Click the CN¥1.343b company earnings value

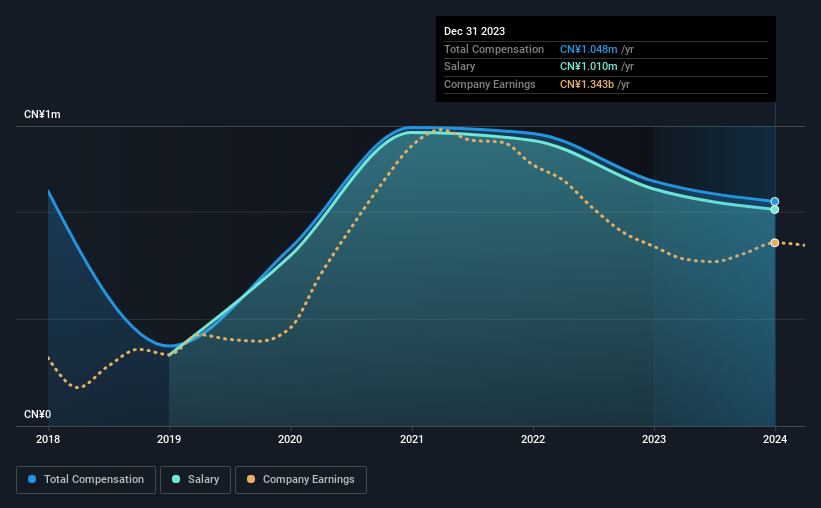[586, 84]
